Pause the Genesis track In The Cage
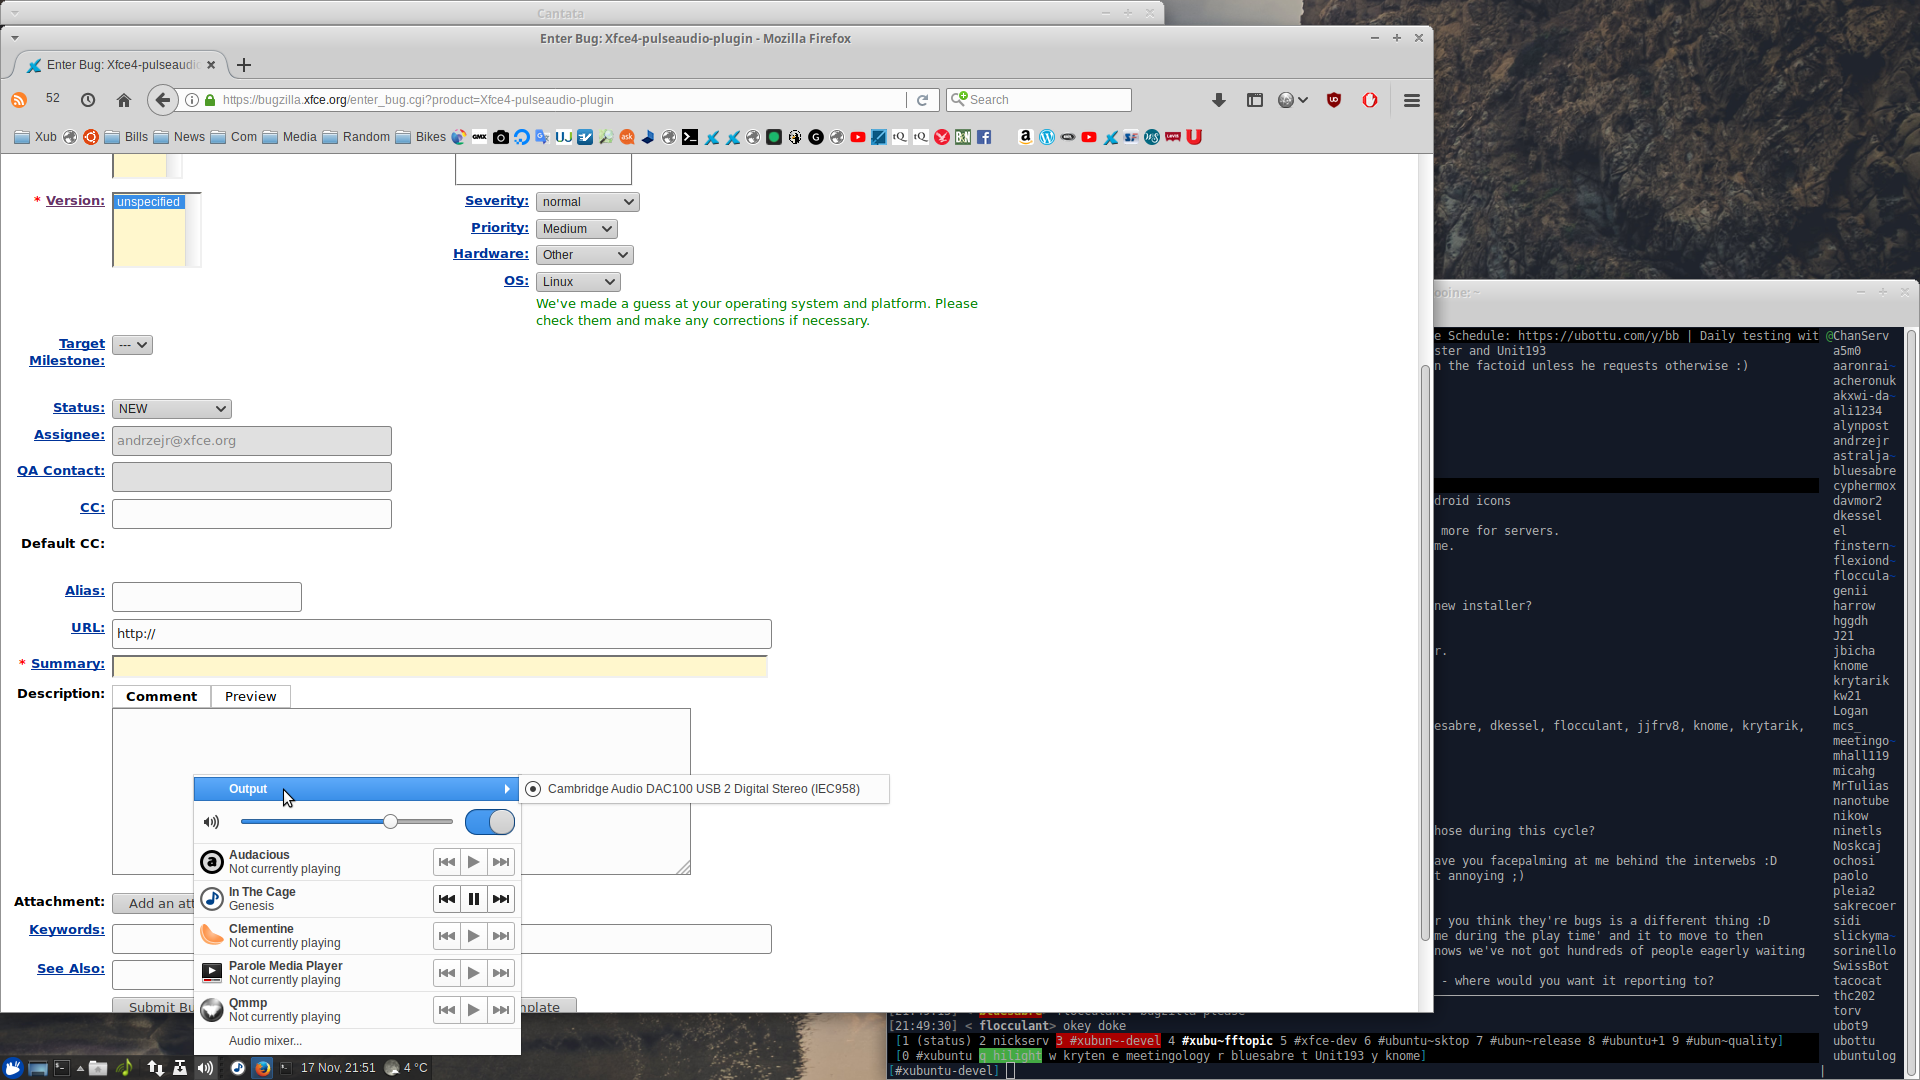The height and width of the screenshot is (1080, 1920). 474,899
